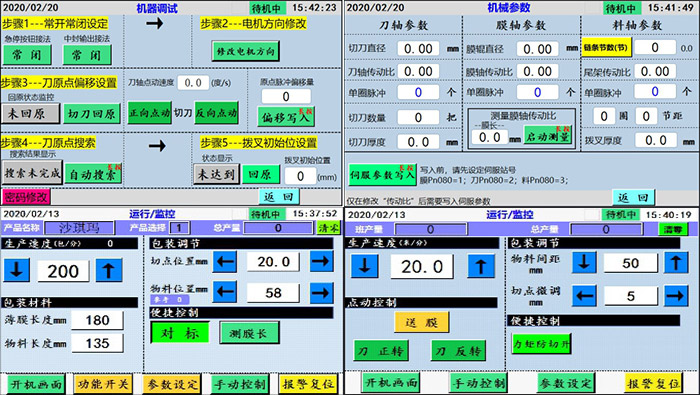
Task: Shift 切点位置 right using the blue arrow
Action: (x=321, y=262)
